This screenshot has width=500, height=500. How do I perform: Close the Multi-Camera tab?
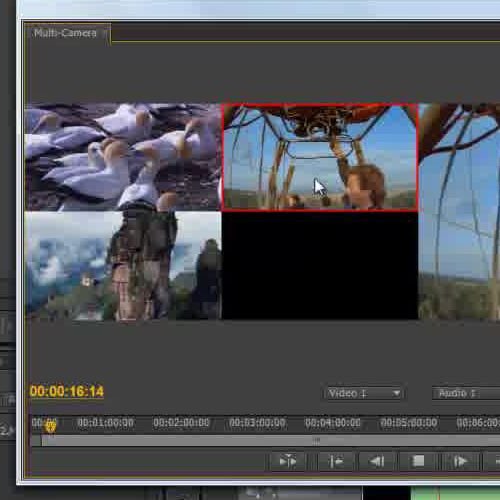(105, 33)
